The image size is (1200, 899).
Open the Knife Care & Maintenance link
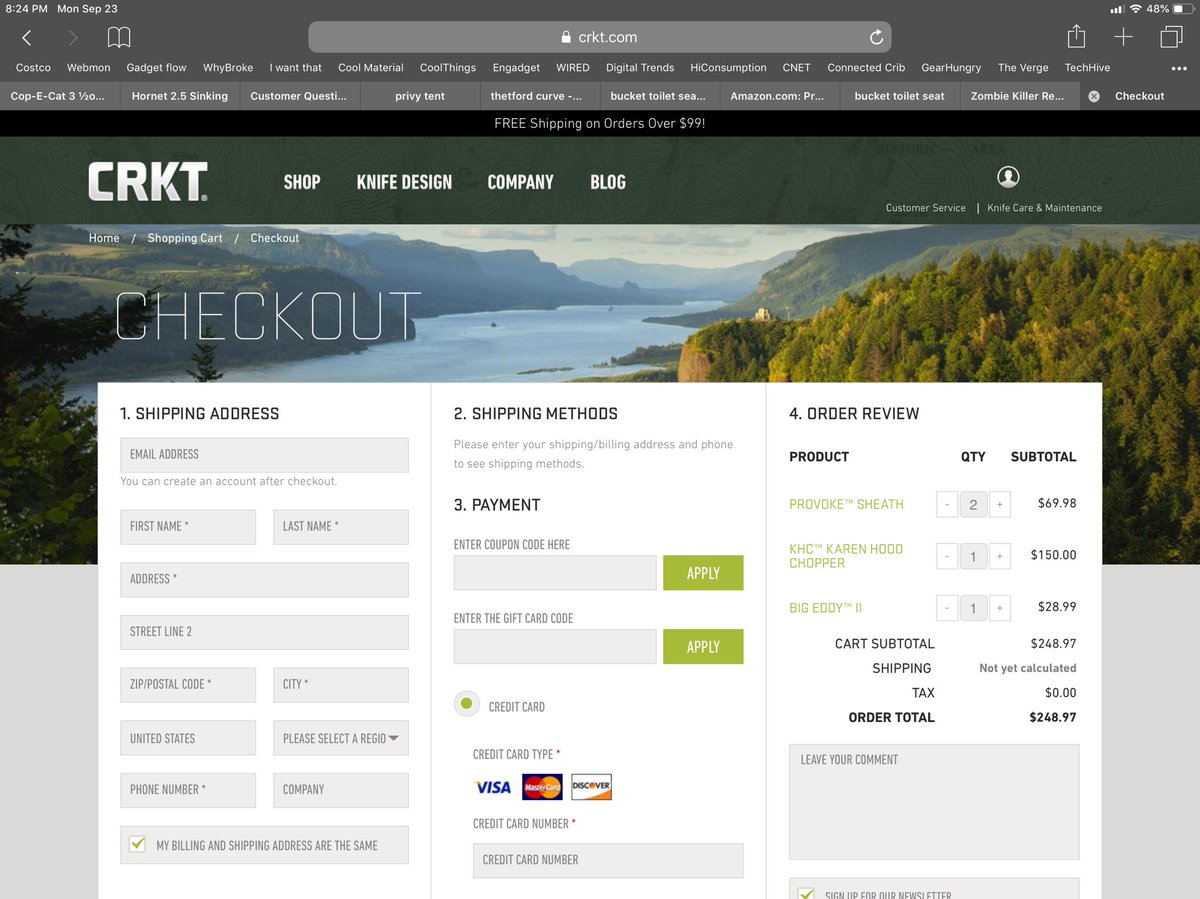[1044, 208]
